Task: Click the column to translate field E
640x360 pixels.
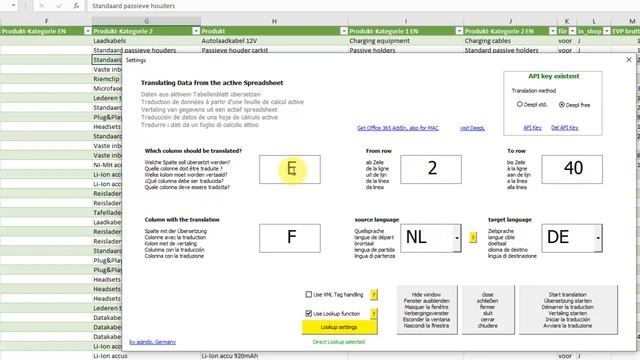Action: (x=290, y=169)
